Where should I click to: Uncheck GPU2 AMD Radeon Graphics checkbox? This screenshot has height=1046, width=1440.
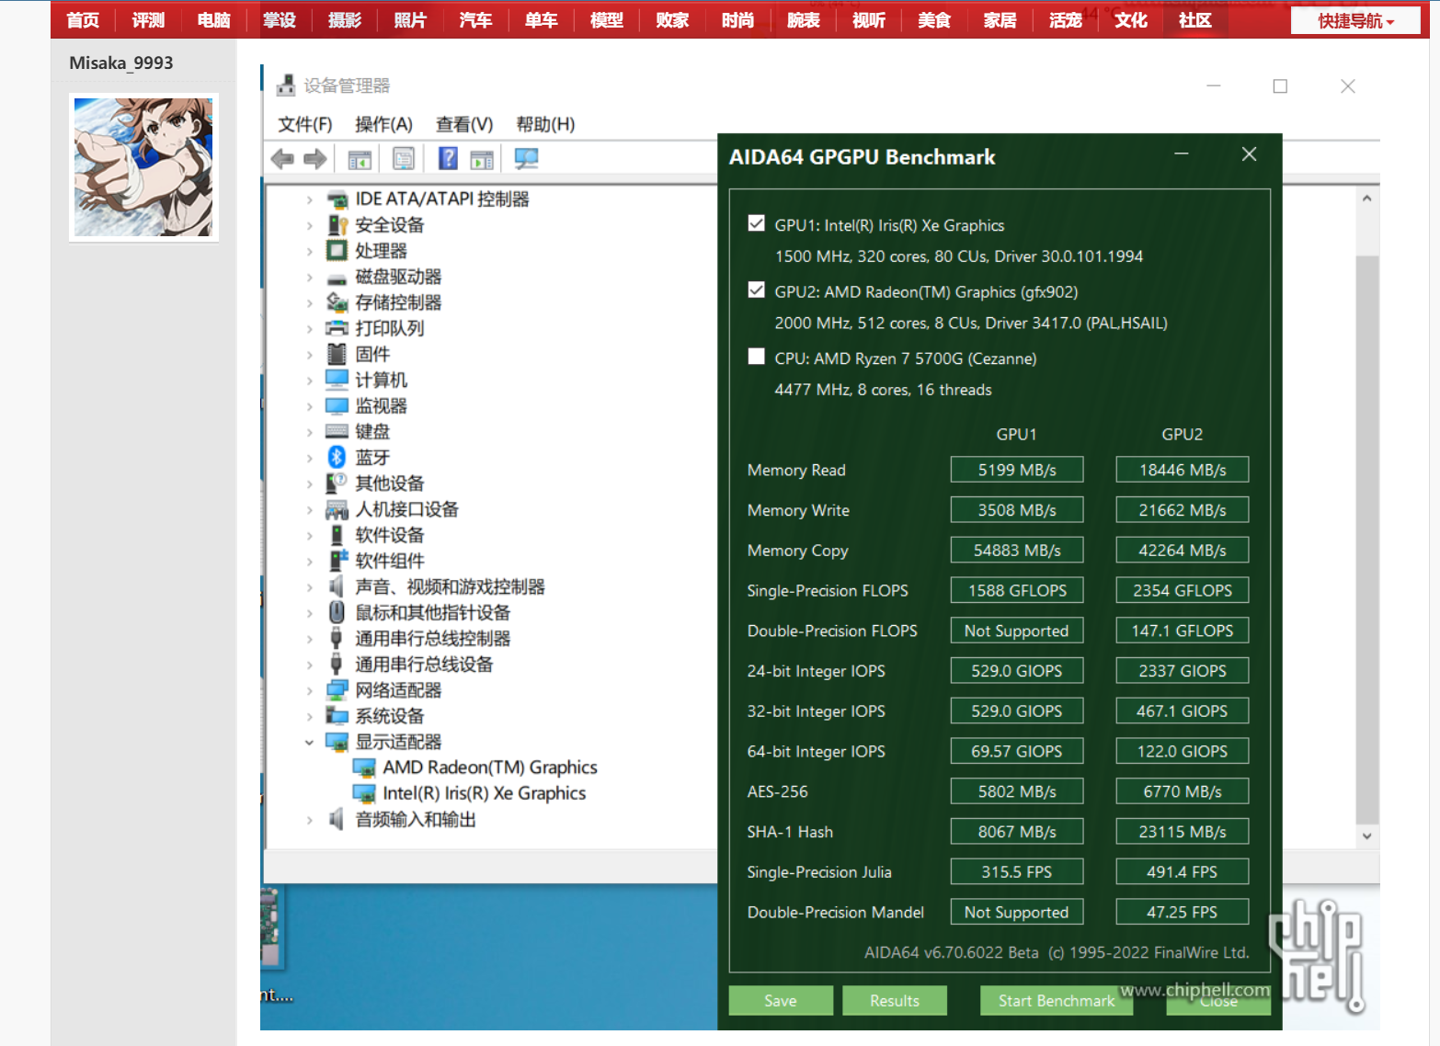click(x=757, y=290)
